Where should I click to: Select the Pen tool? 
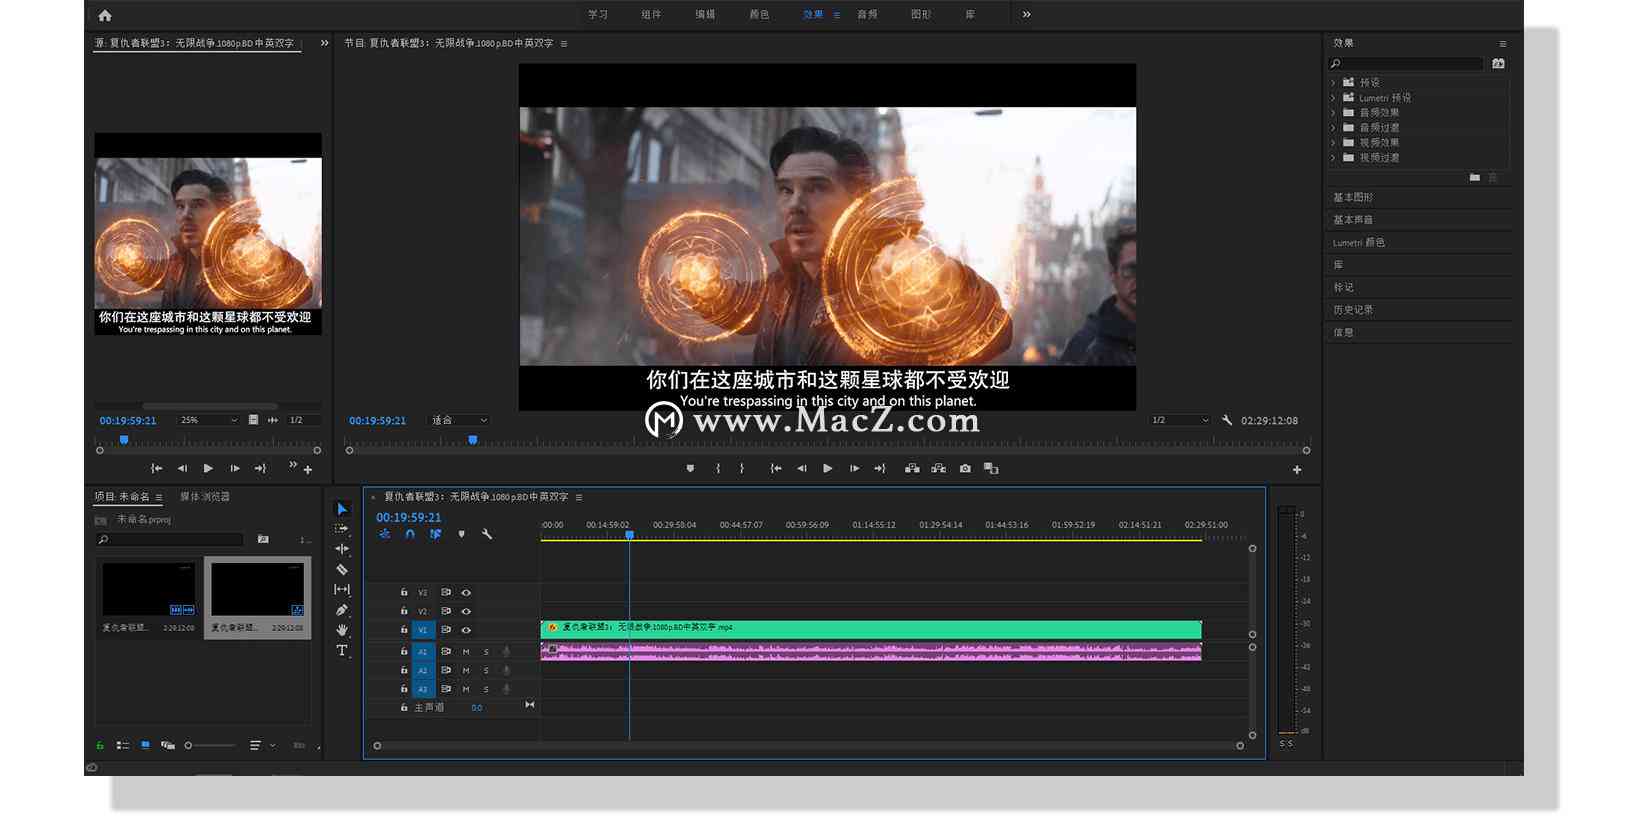click(342, 609)
